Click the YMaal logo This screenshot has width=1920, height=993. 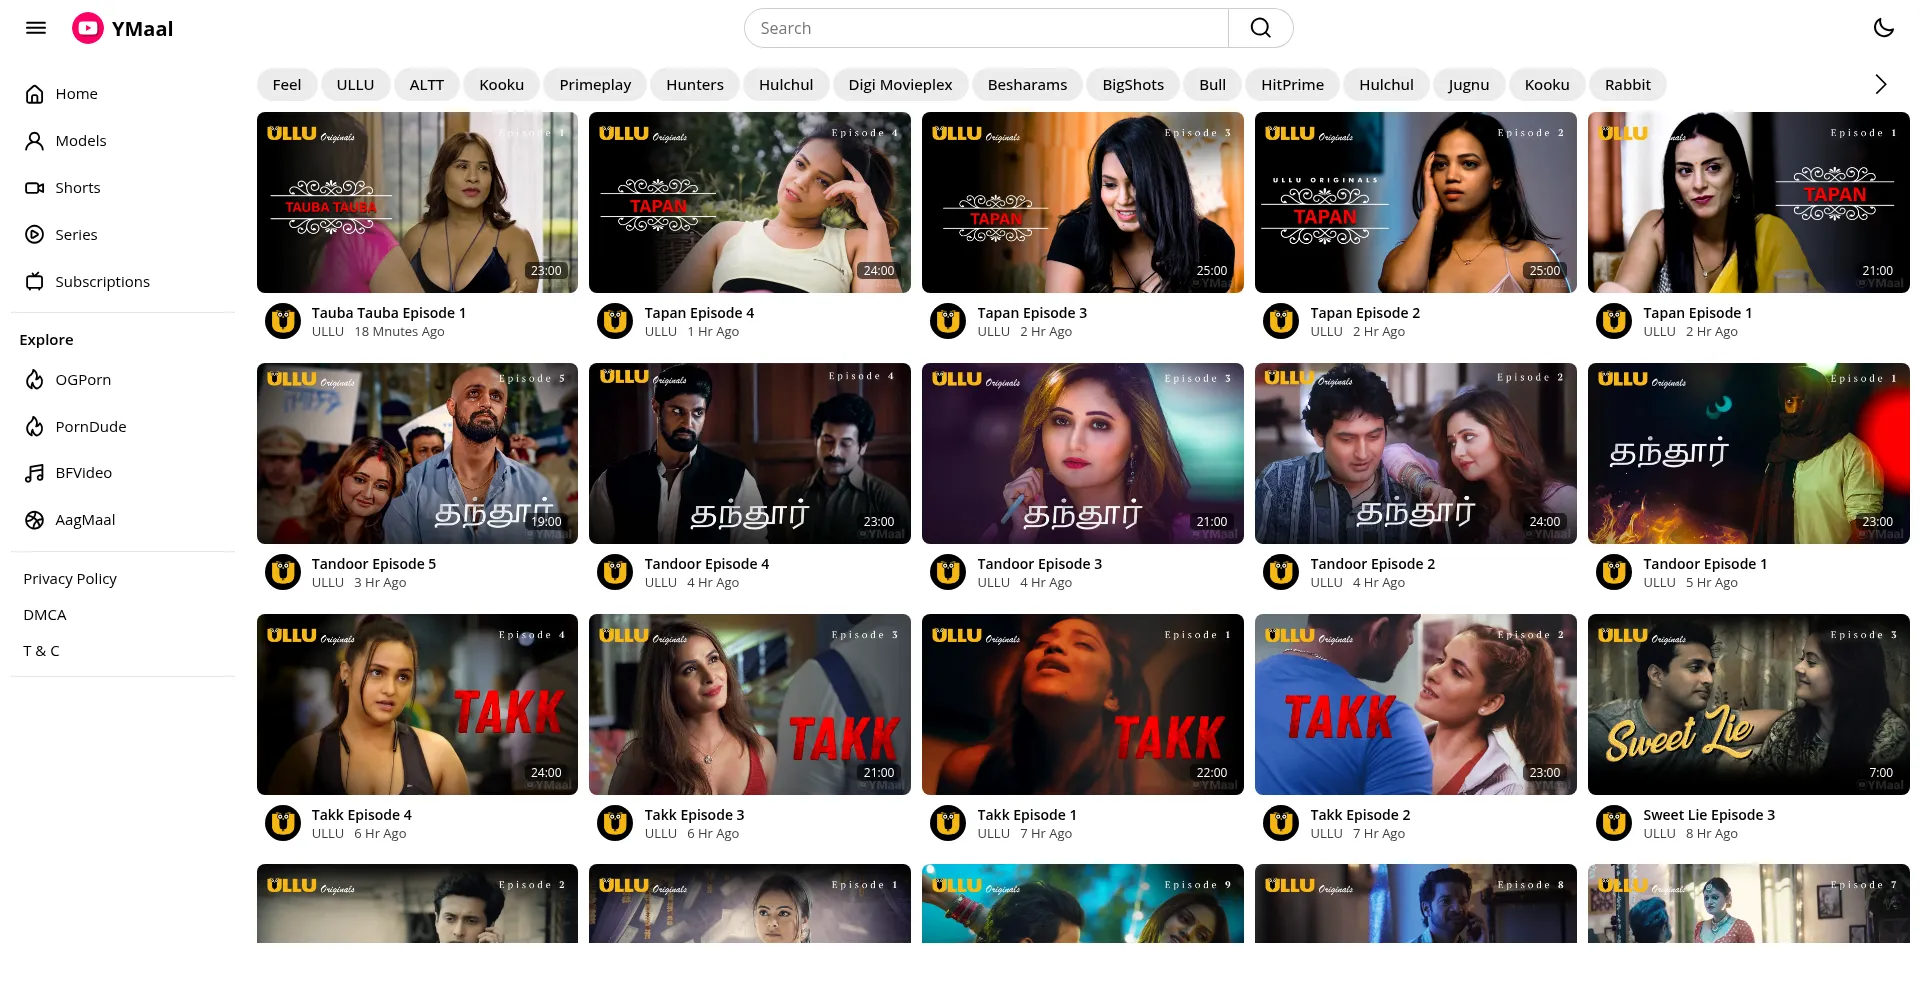pyautogui.click(x=123, y=28)
